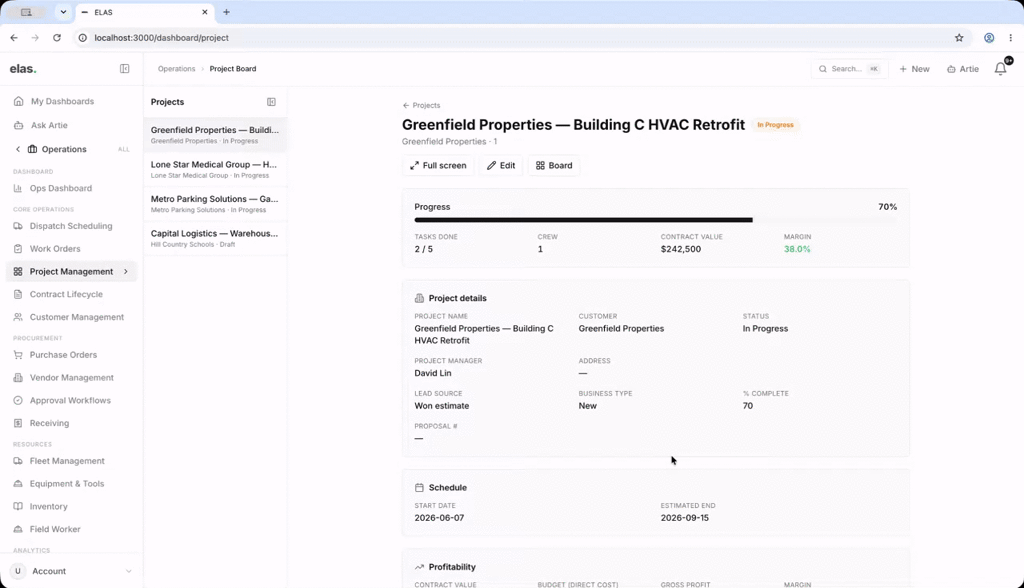Click the Search input field
This screenshot has width=1024, height=588.
pos(849,69)
